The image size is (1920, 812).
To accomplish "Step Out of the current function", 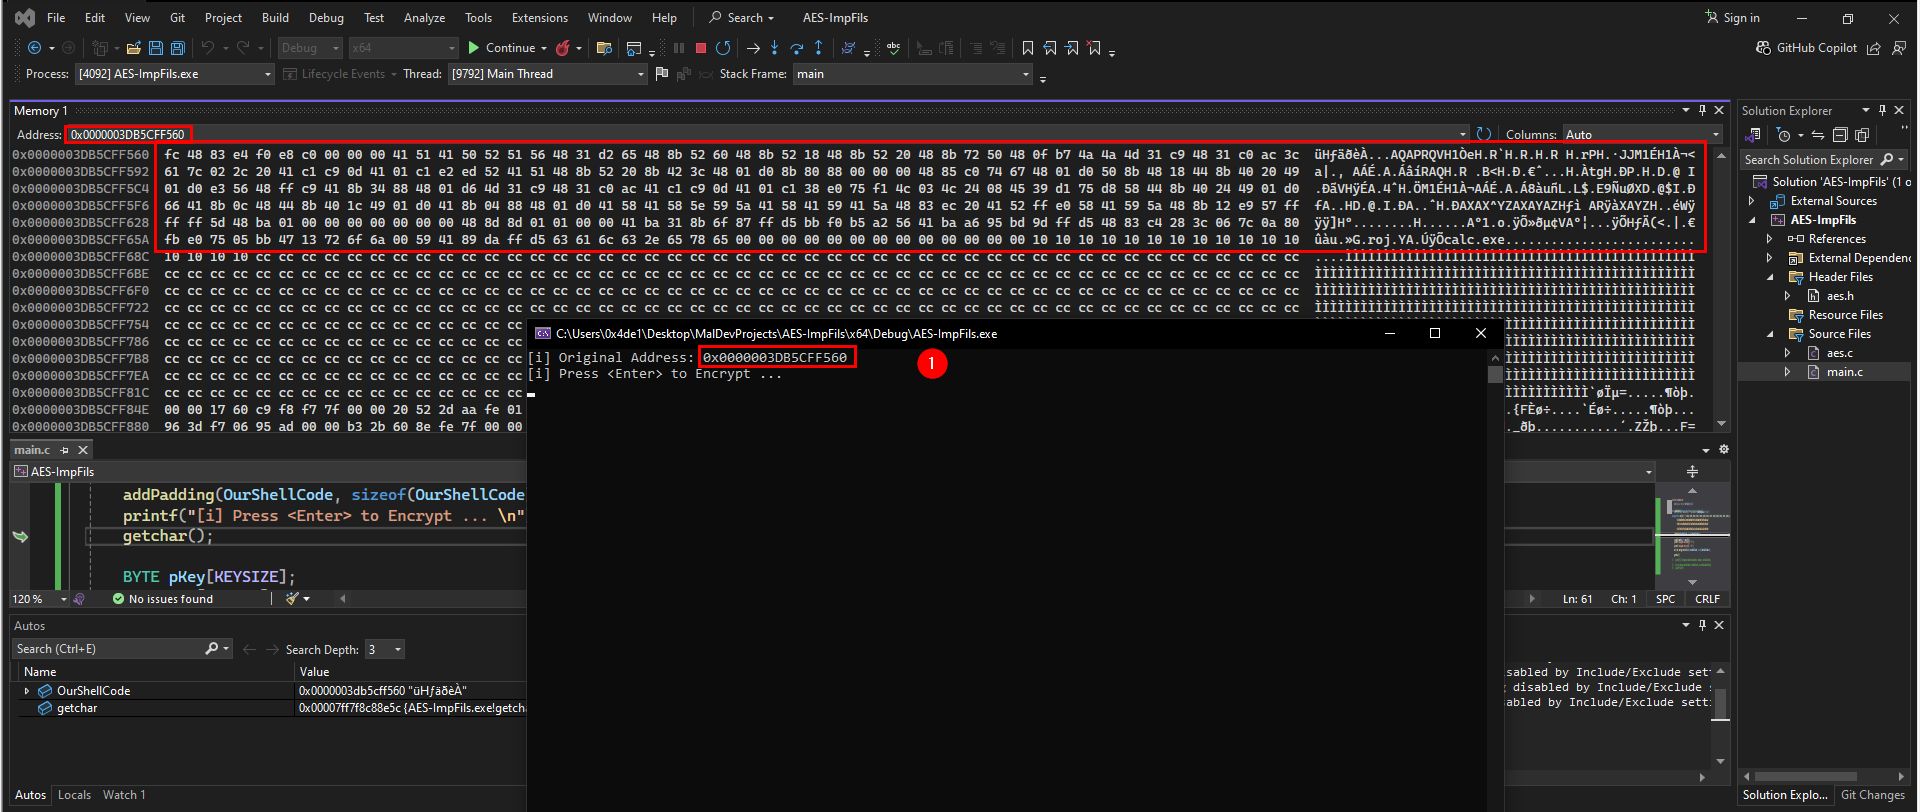I will [x=818, y=48].
